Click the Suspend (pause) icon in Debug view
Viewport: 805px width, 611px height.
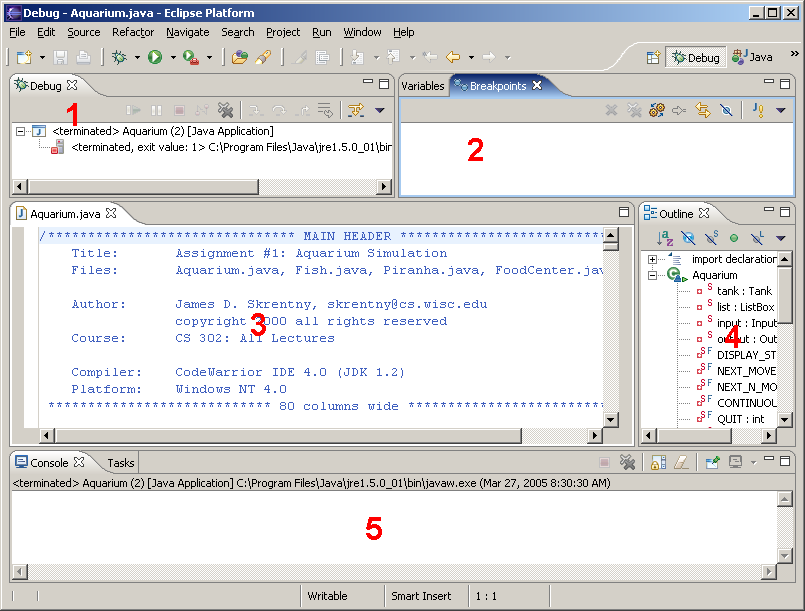click(156, 110)
